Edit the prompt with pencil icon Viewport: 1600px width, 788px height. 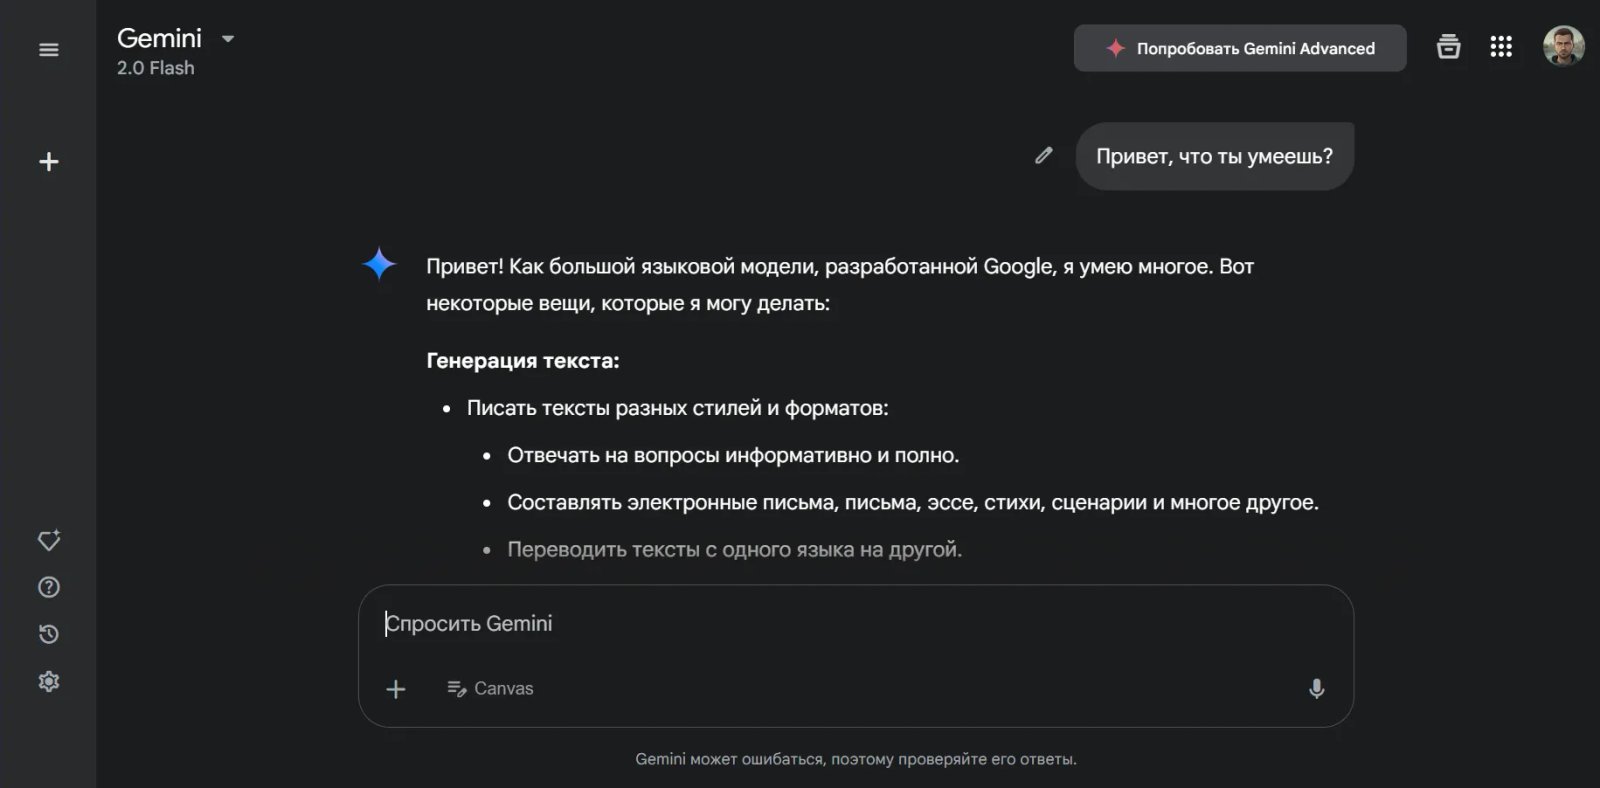pyautogui.click(x=1043, y=155)
